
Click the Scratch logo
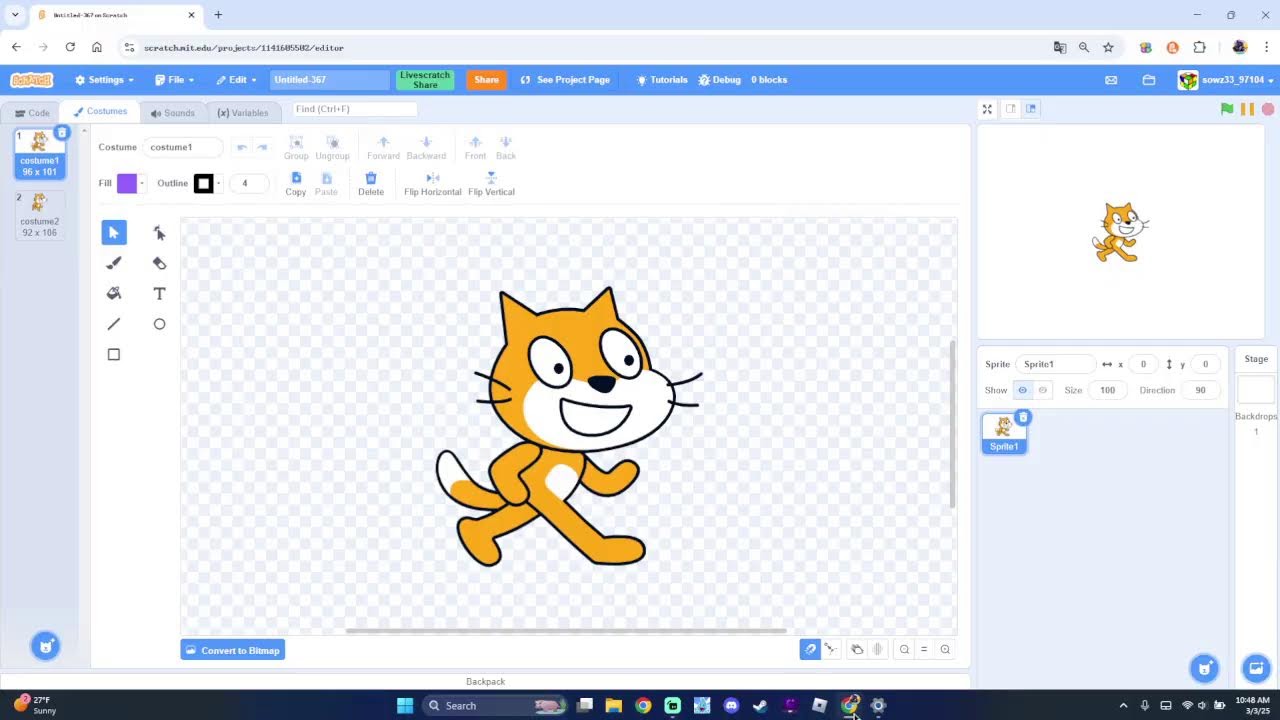(32, 80)
